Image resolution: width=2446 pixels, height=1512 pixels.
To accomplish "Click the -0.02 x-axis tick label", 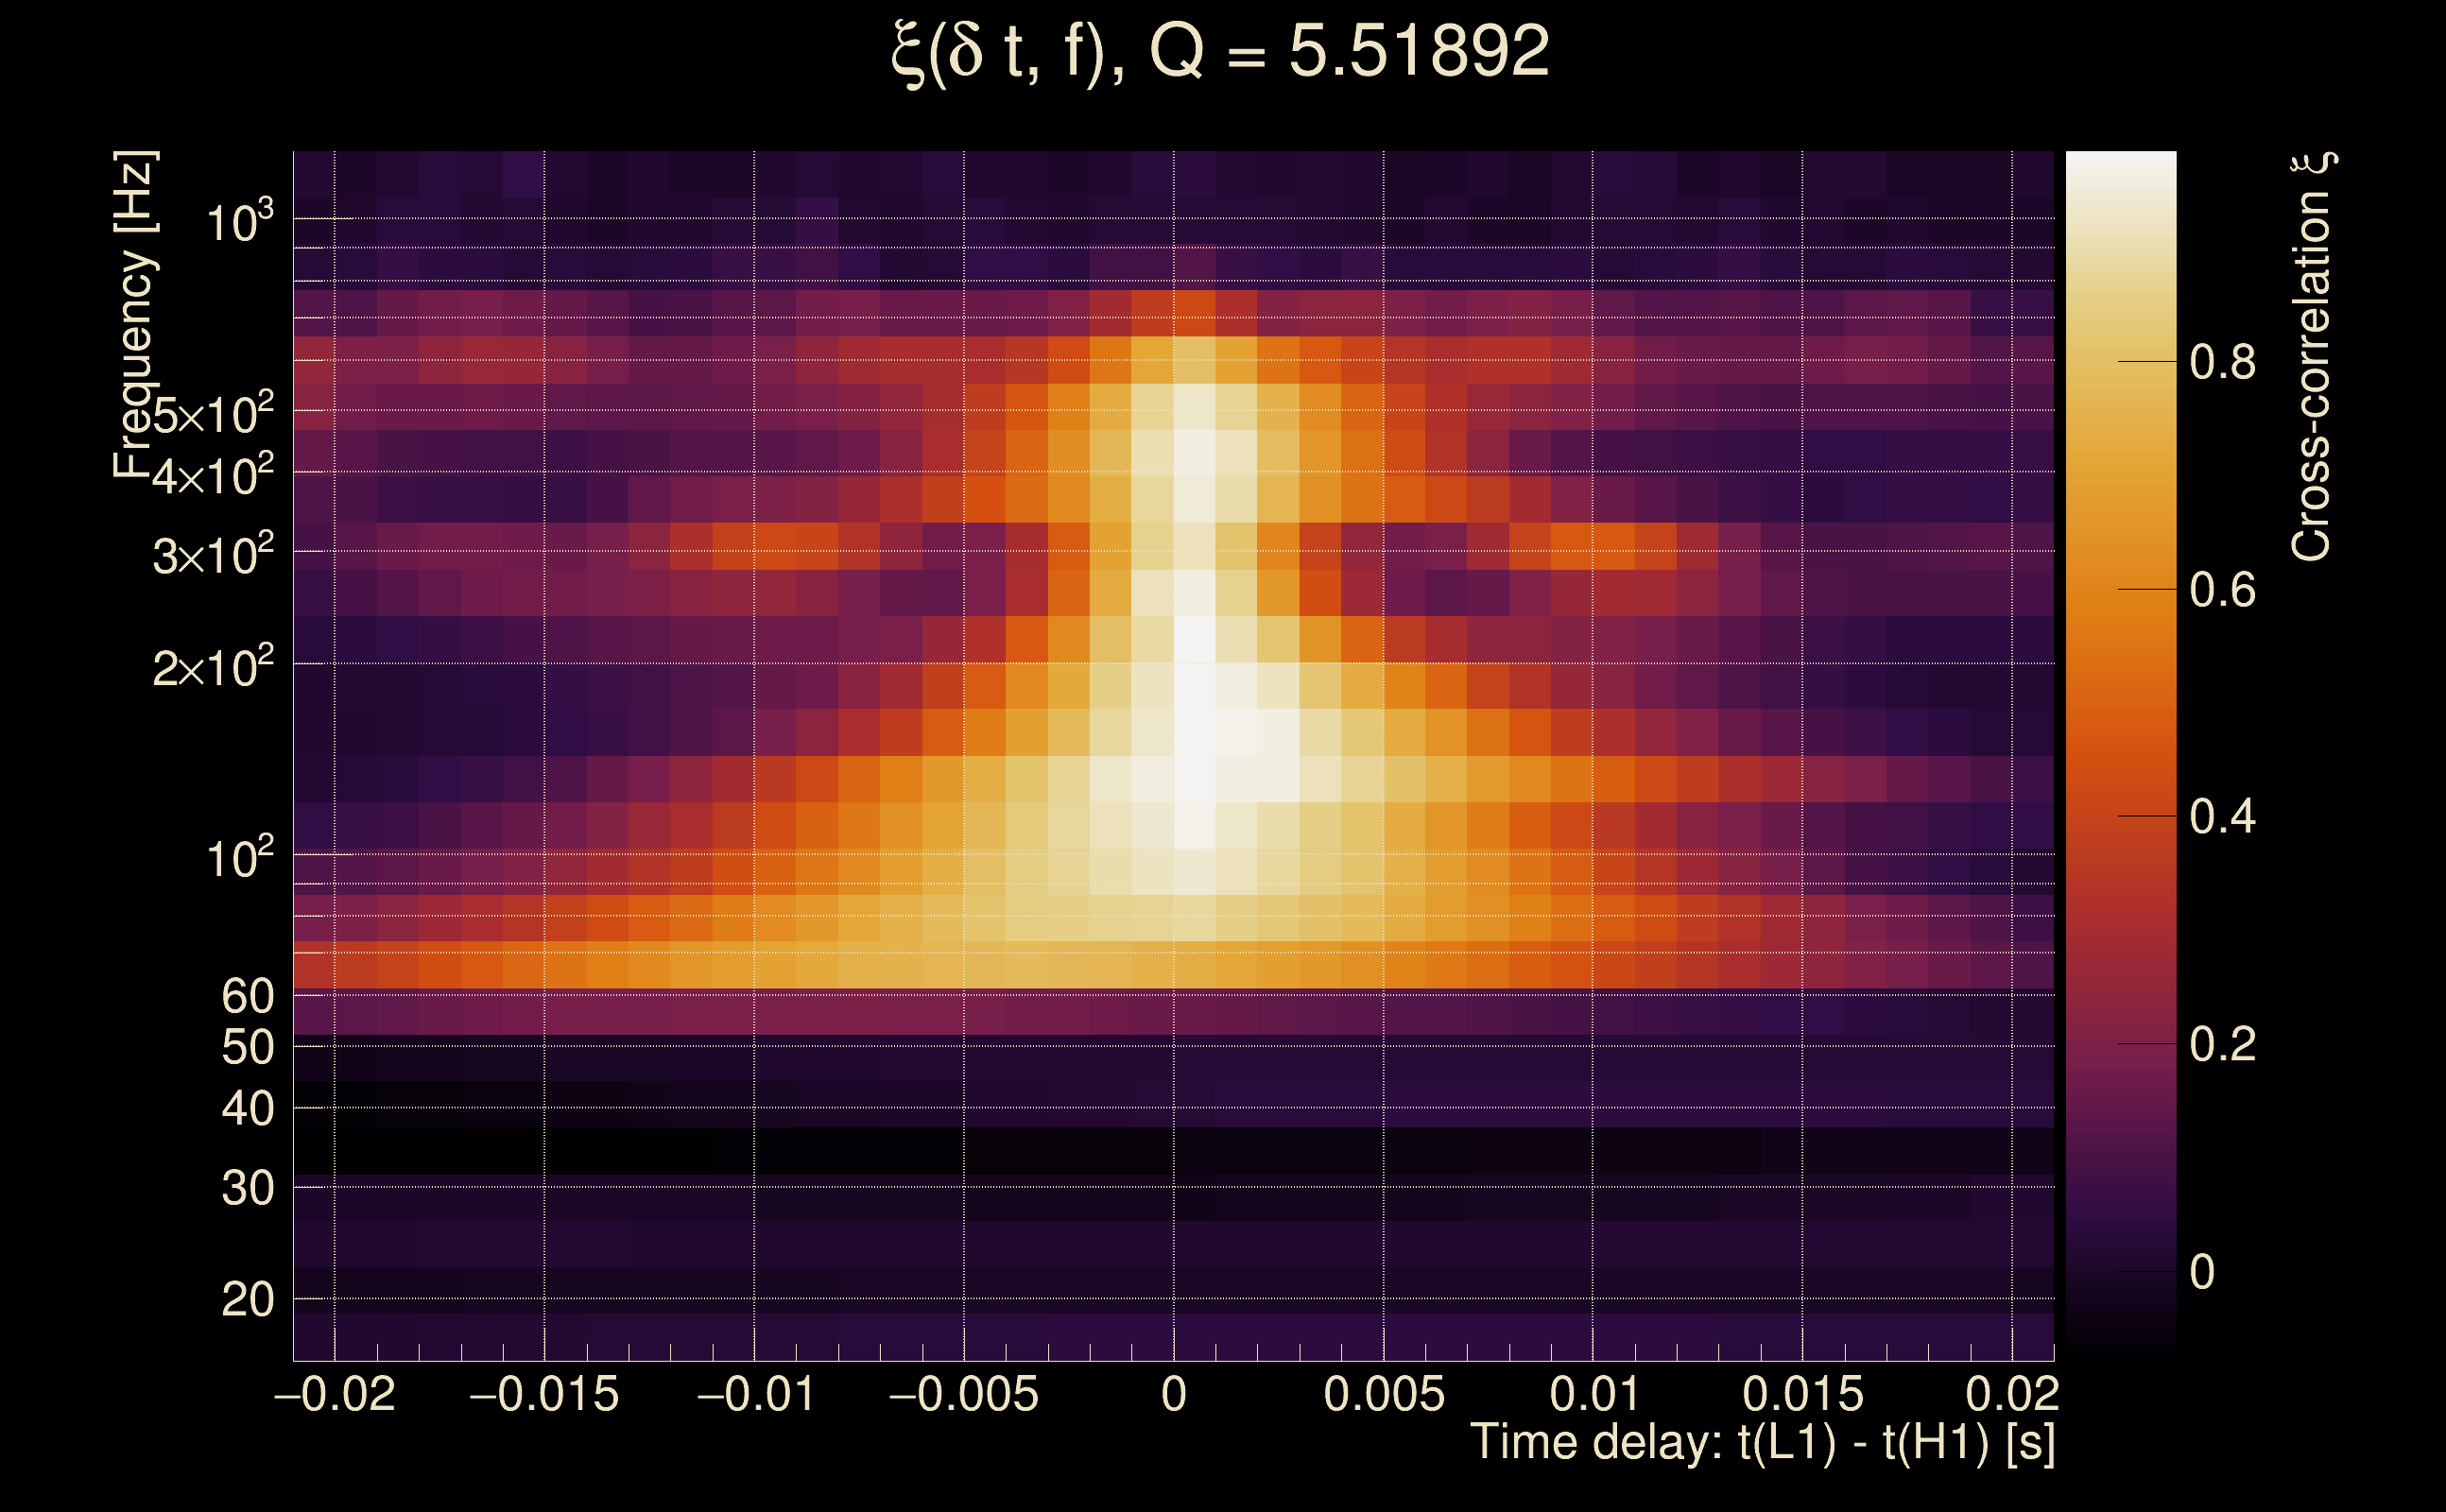I will (335, 1394).
